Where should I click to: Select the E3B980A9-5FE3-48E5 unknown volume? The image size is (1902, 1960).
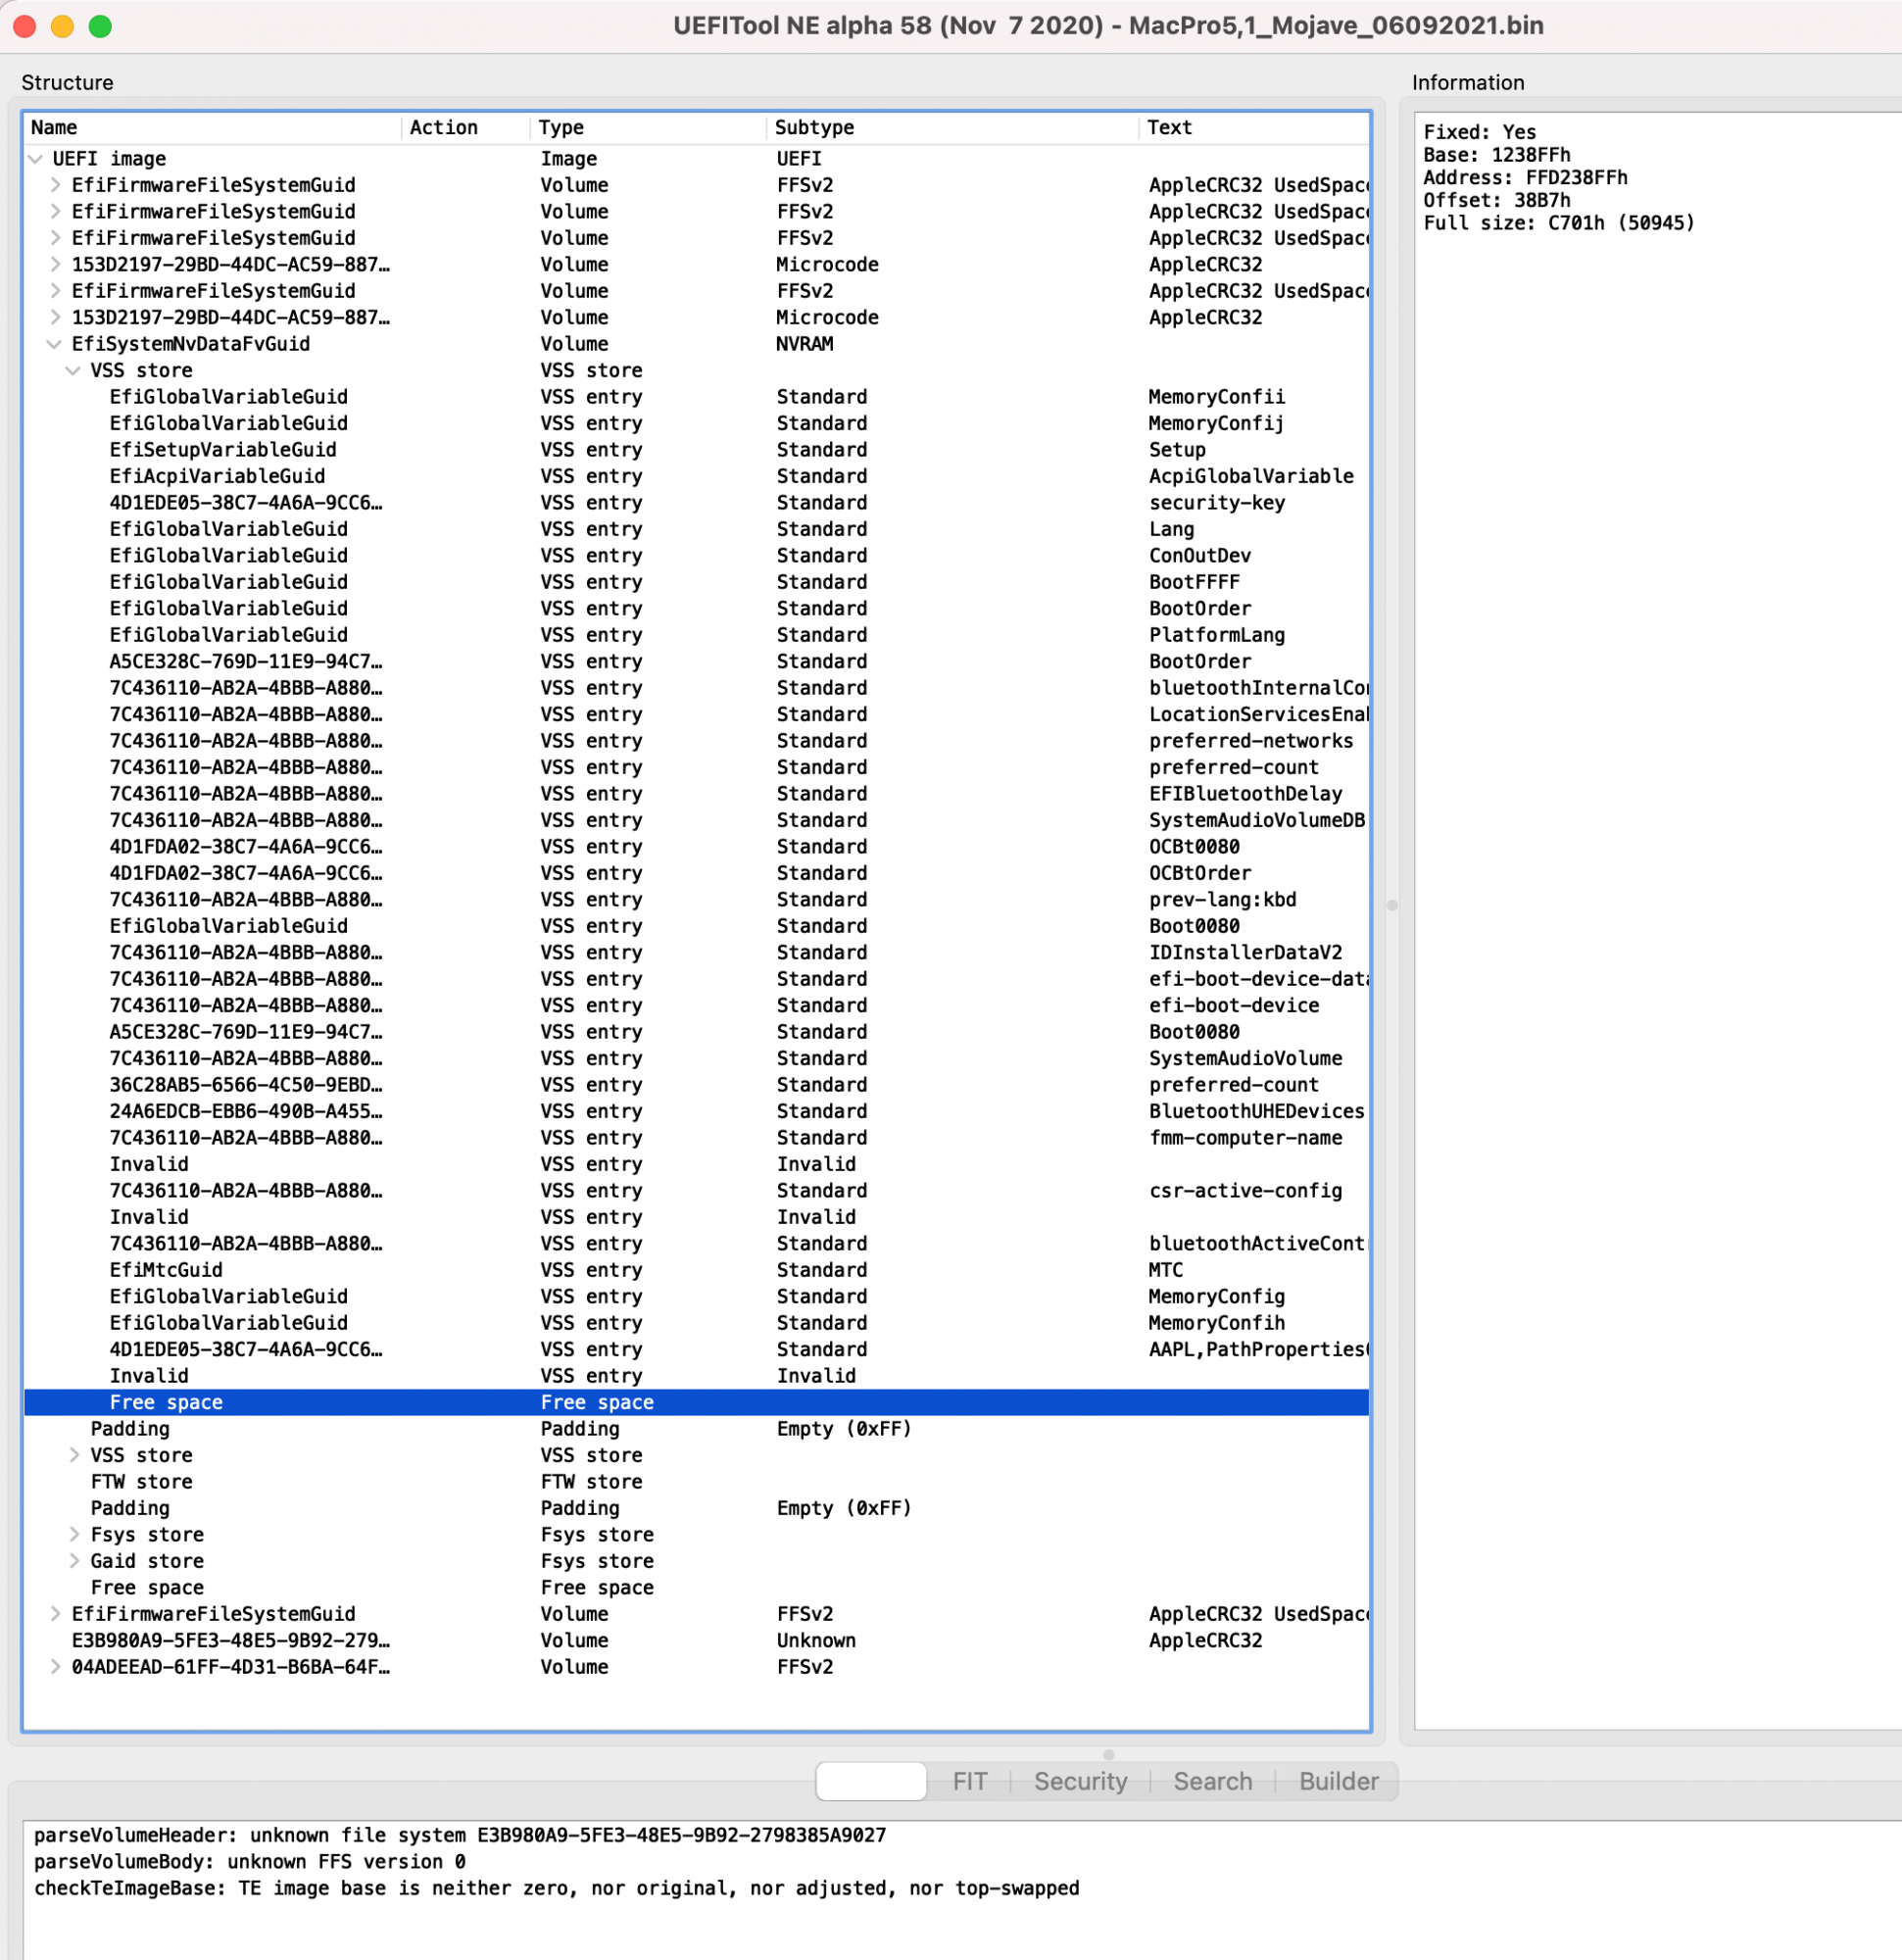[x=230, y=1641]
